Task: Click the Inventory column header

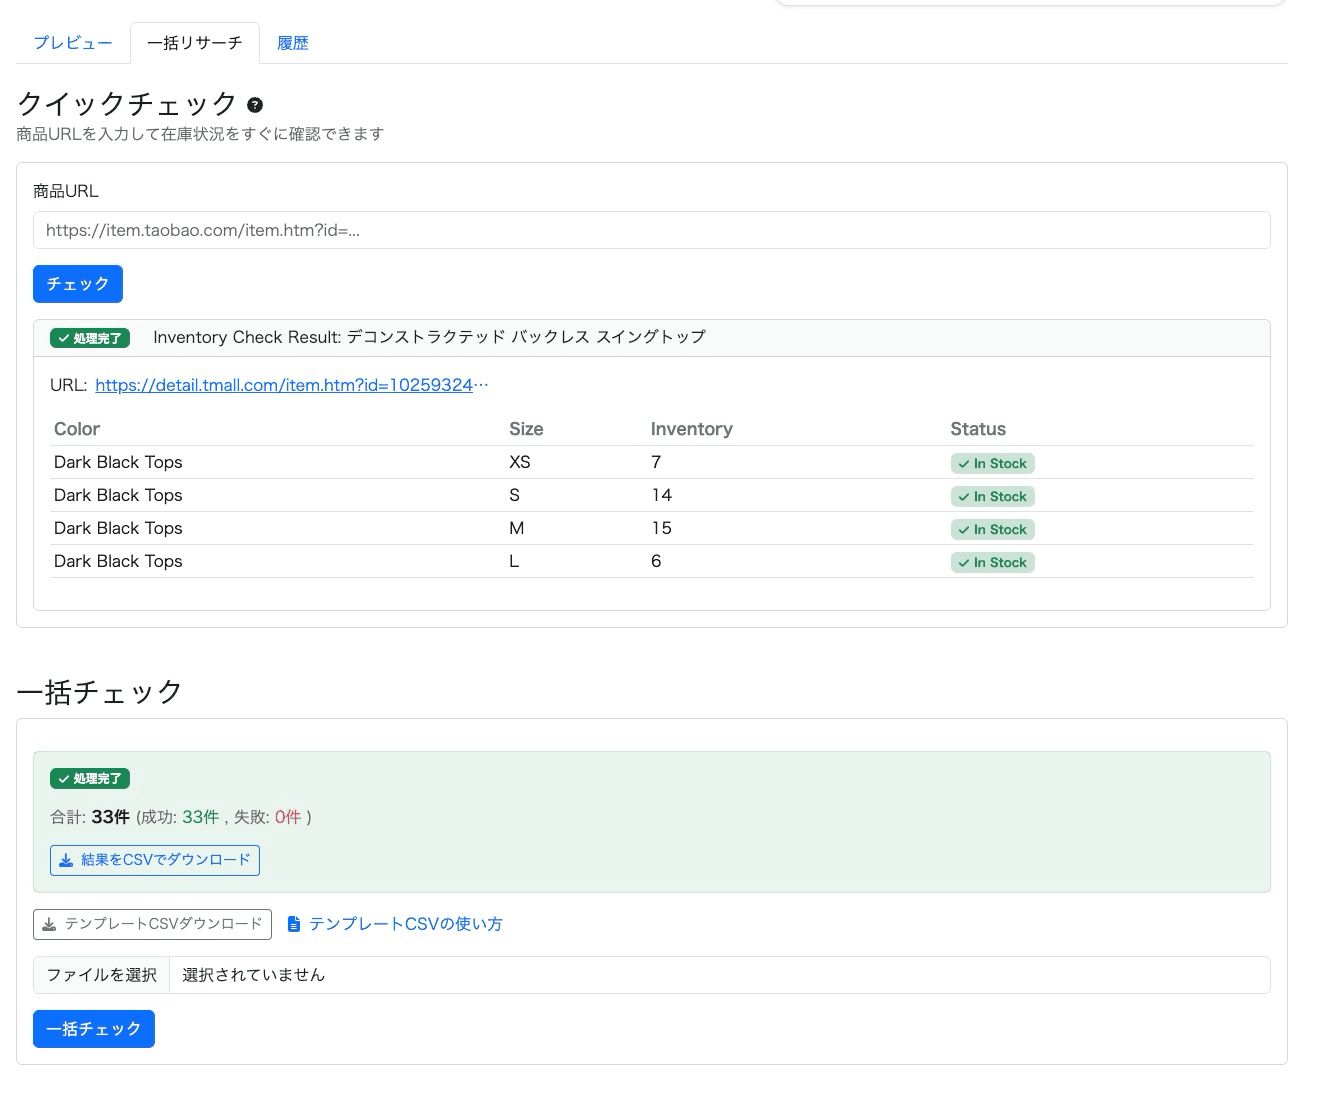Action: click(x=692, y=429)
